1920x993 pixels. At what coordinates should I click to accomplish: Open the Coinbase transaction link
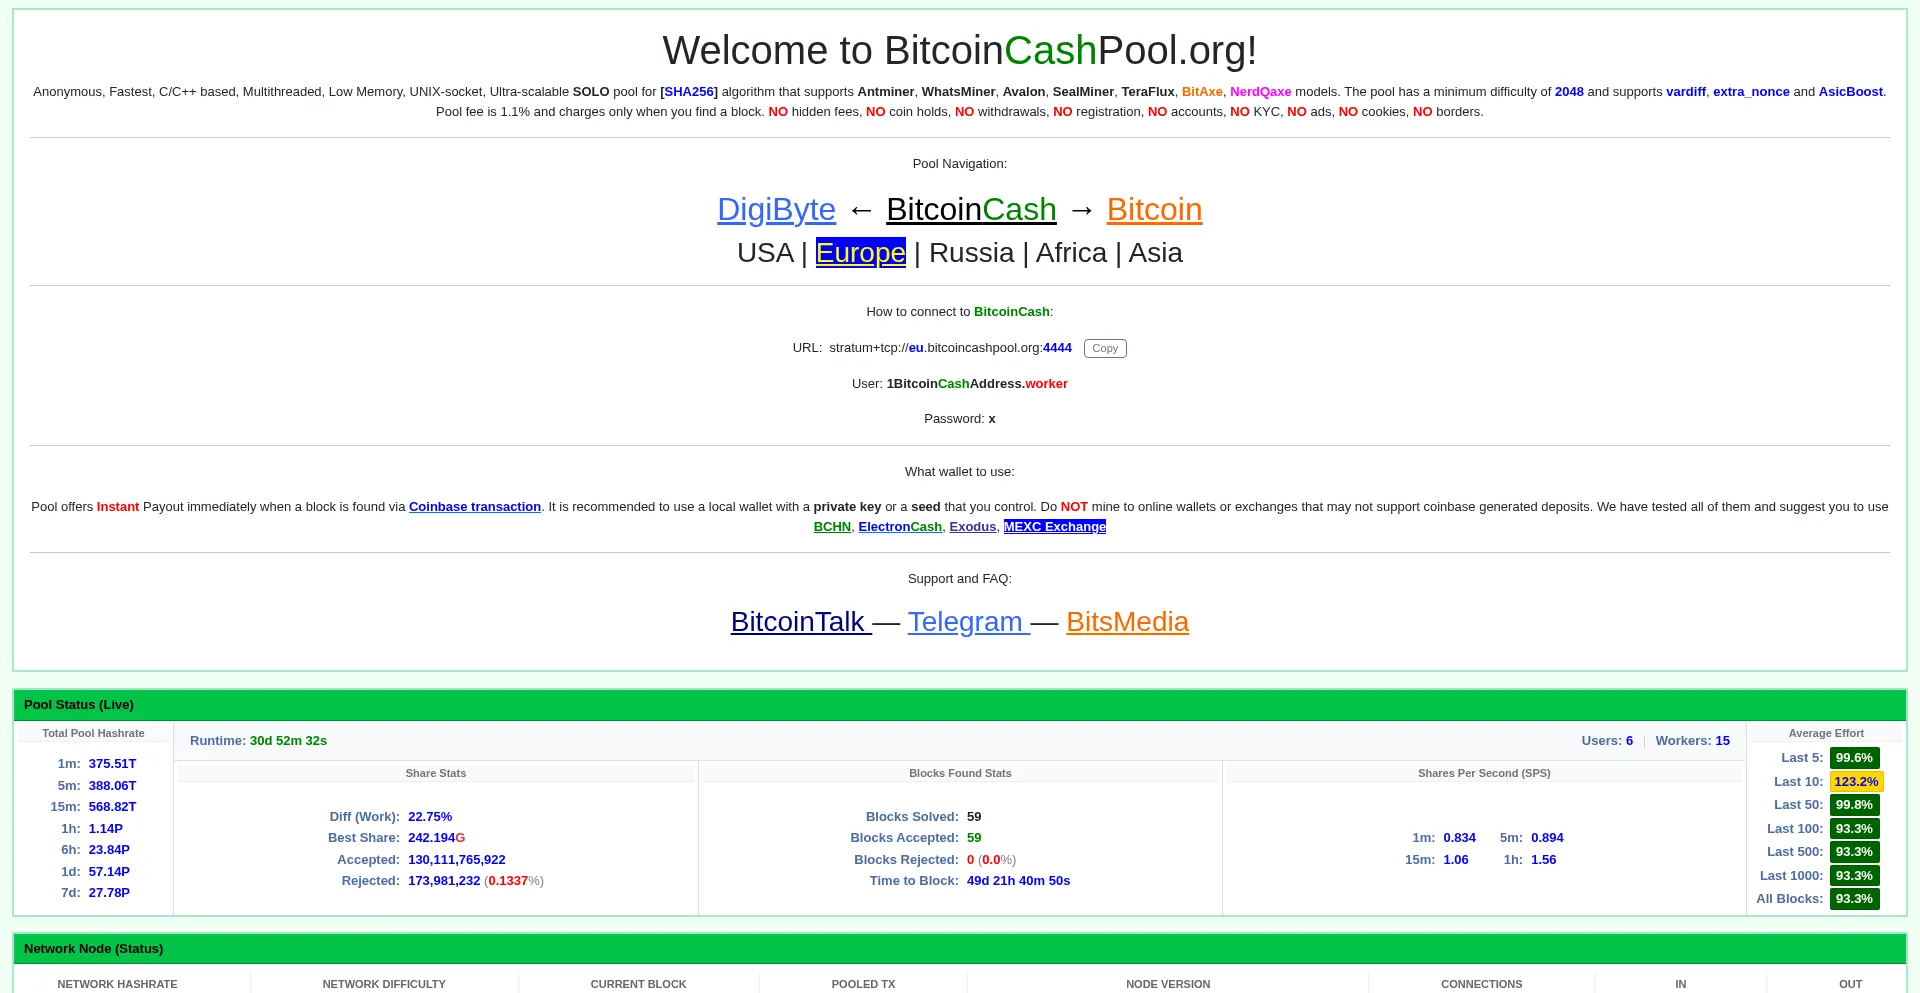click(x=475, y=507)
